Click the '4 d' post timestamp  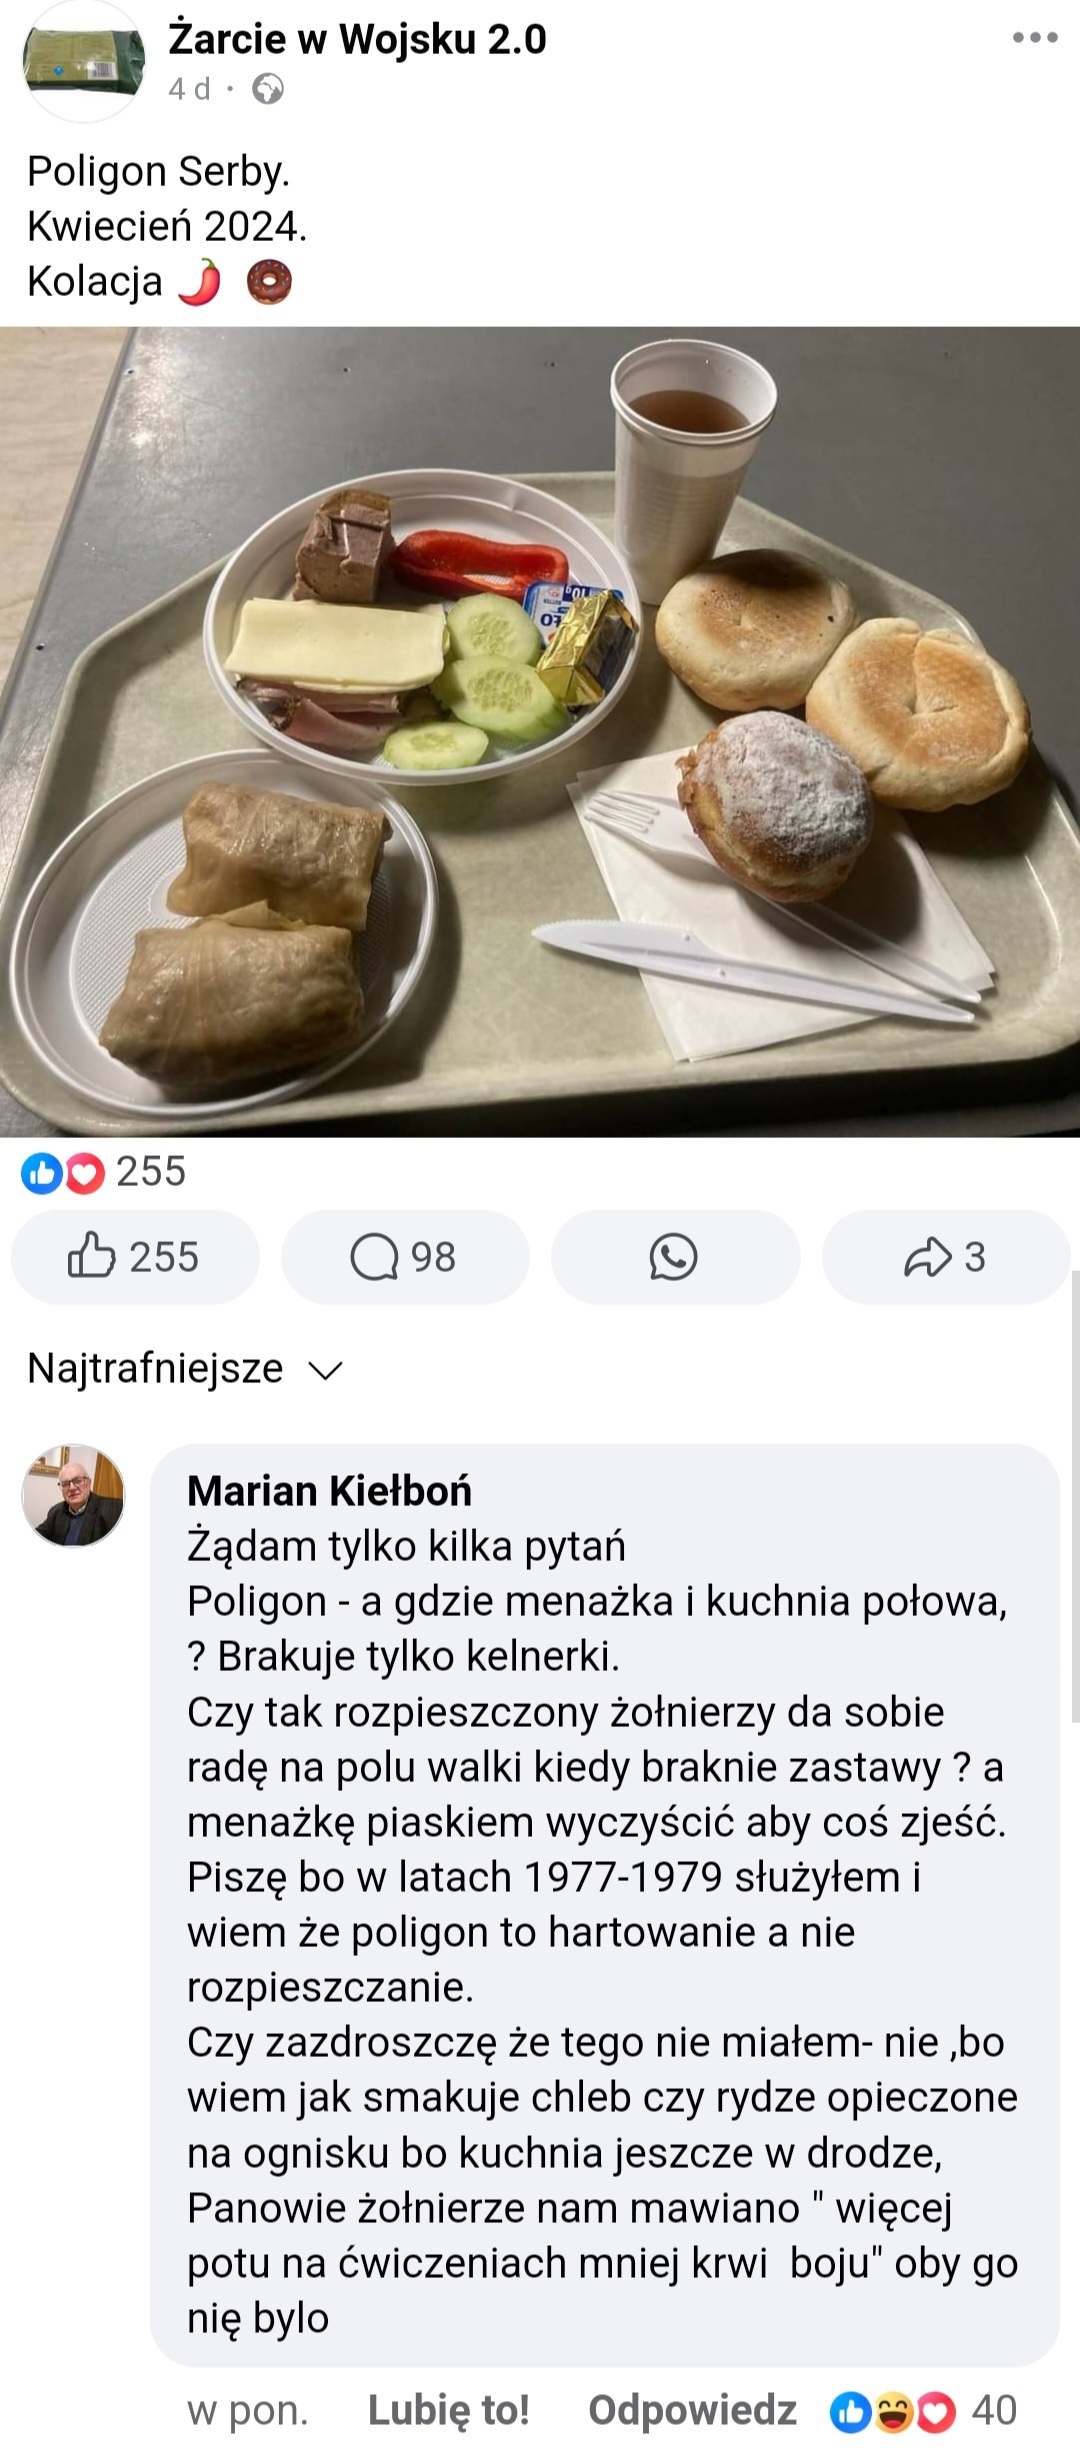(x=189, y=90)
